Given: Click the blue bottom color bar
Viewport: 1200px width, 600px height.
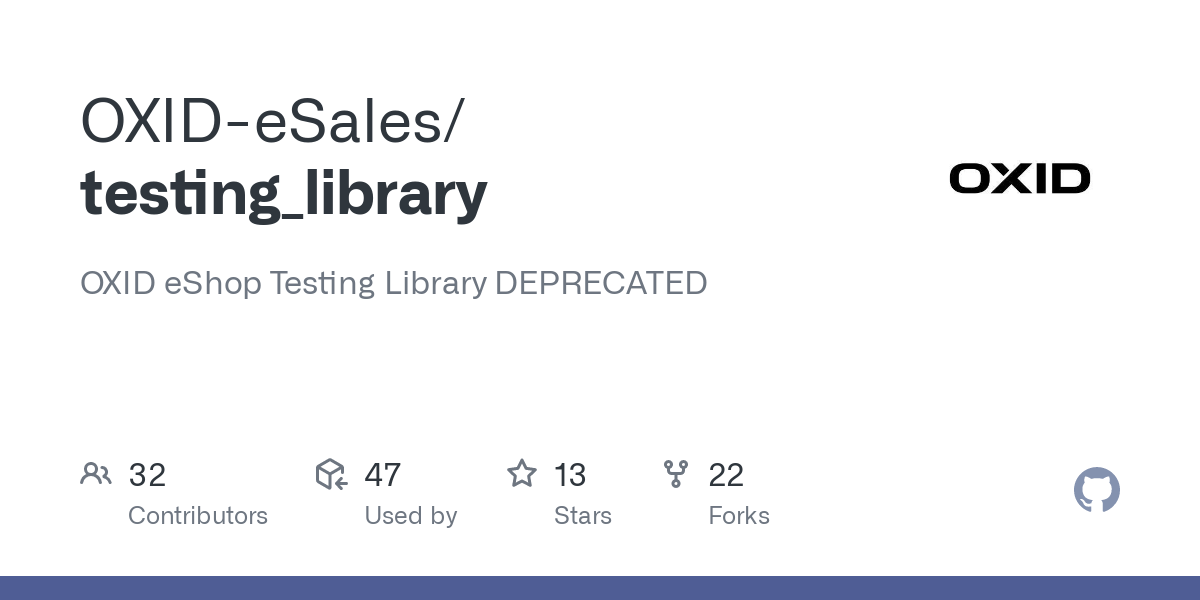Looking at the screenshot, I should (x=600, y=588).
